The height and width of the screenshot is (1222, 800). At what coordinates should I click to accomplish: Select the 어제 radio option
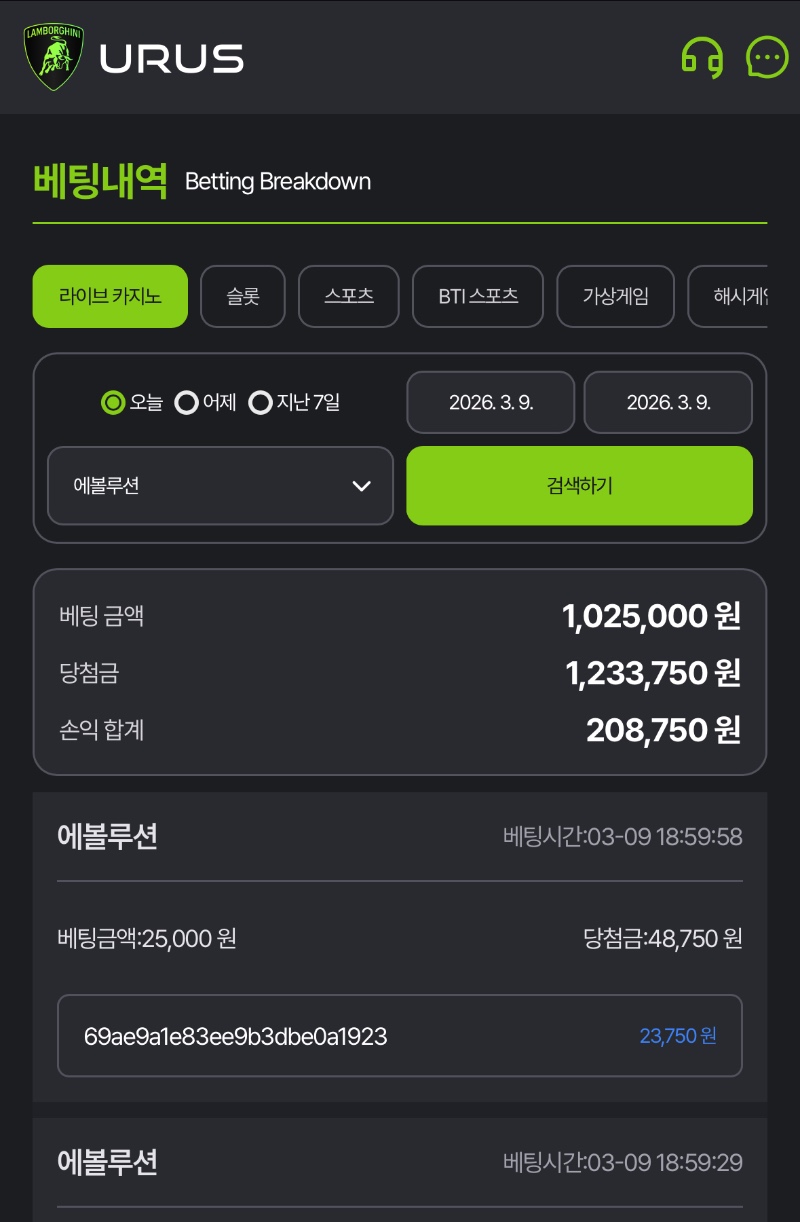(x=187, y=403)
